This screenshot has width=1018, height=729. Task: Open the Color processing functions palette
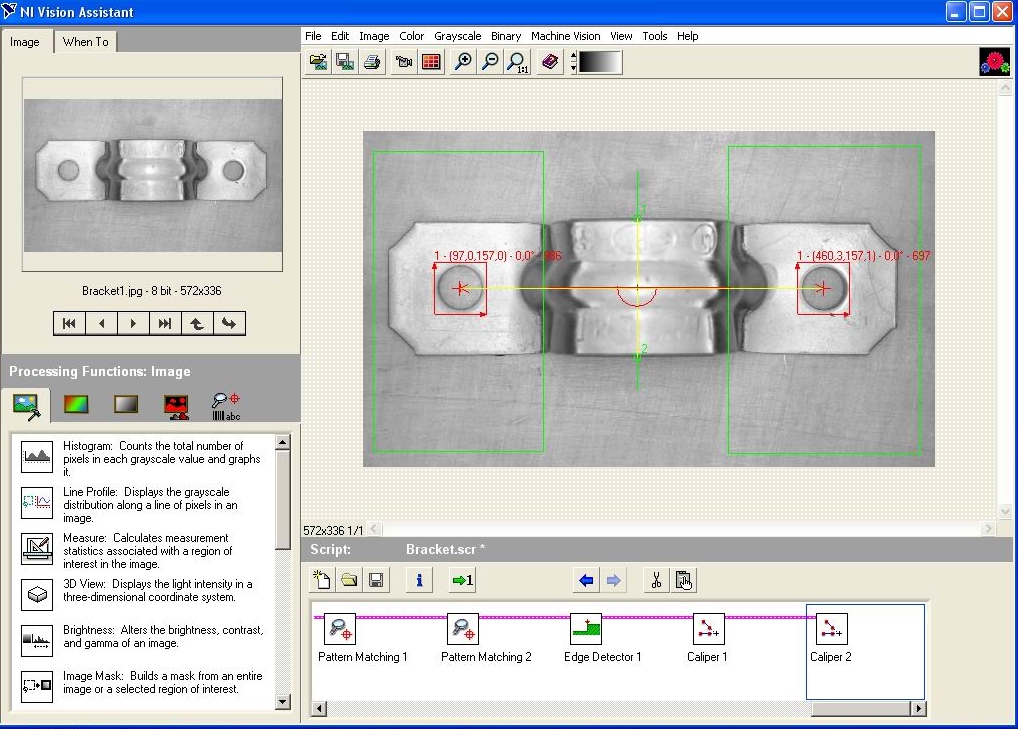(x=76, y=405)
